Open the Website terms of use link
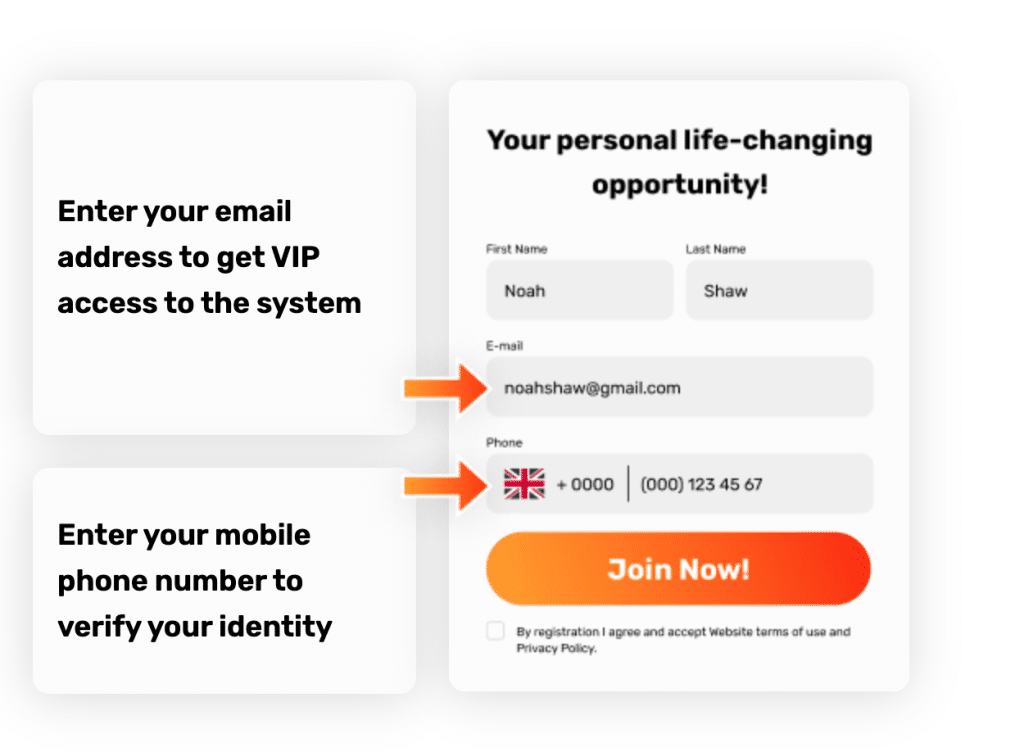The height and width of the screenshot is (752, 1024). [767, 632]
